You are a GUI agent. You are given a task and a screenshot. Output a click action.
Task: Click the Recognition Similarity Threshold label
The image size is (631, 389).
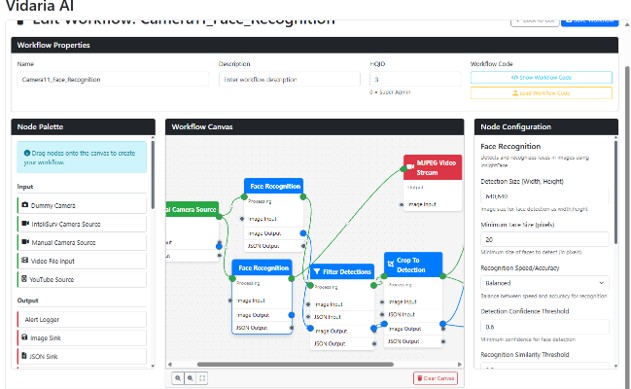tap(525, 354)
